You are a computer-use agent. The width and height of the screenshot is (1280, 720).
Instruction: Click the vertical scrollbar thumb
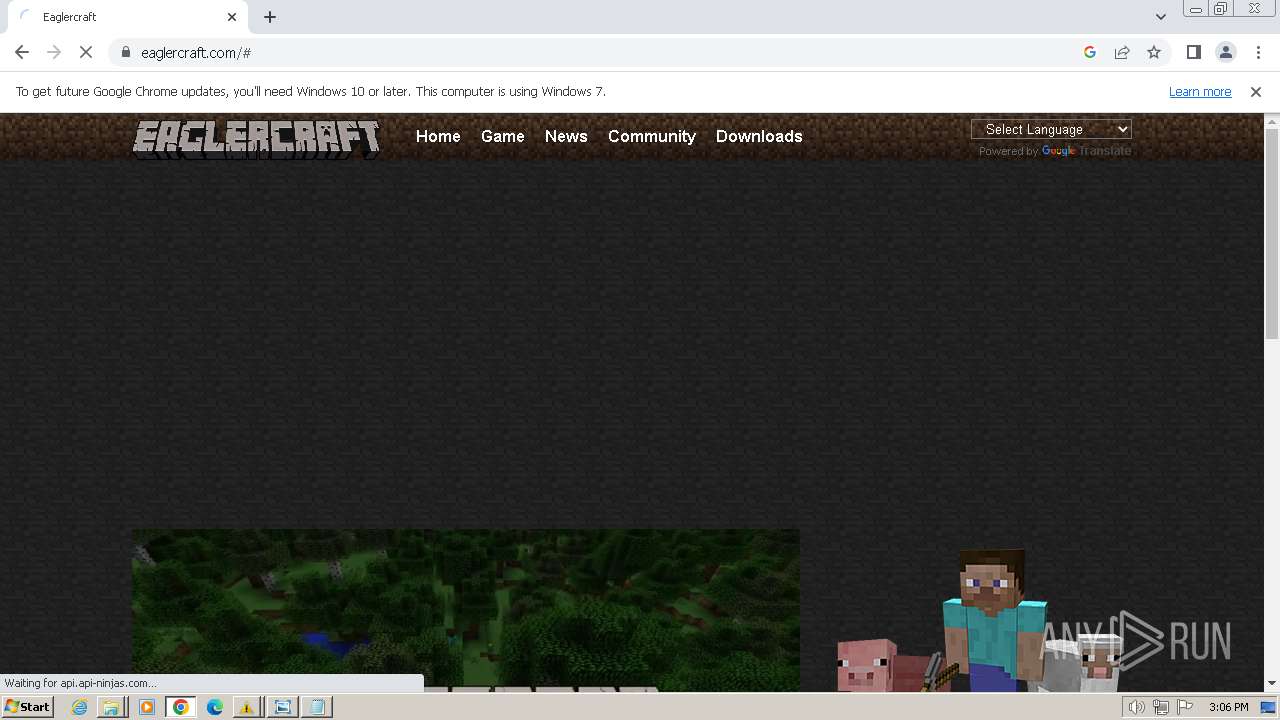pyautogui.click(x=1272, y=235)
